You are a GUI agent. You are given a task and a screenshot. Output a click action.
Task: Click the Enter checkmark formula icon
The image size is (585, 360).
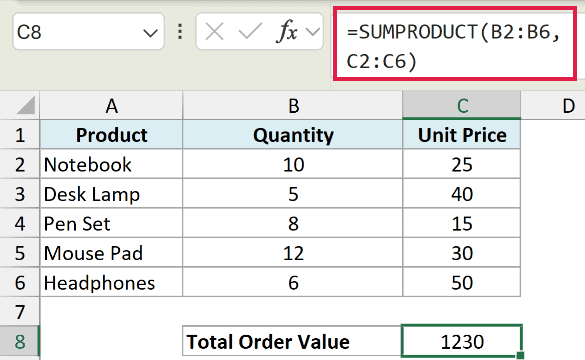pyautogui.click(x=250, y=31)
